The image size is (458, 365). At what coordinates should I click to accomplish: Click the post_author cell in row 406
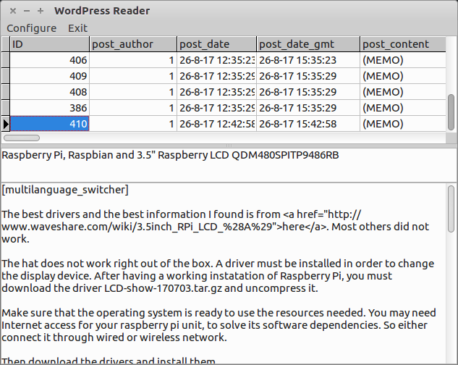click(x=133, y=60)
